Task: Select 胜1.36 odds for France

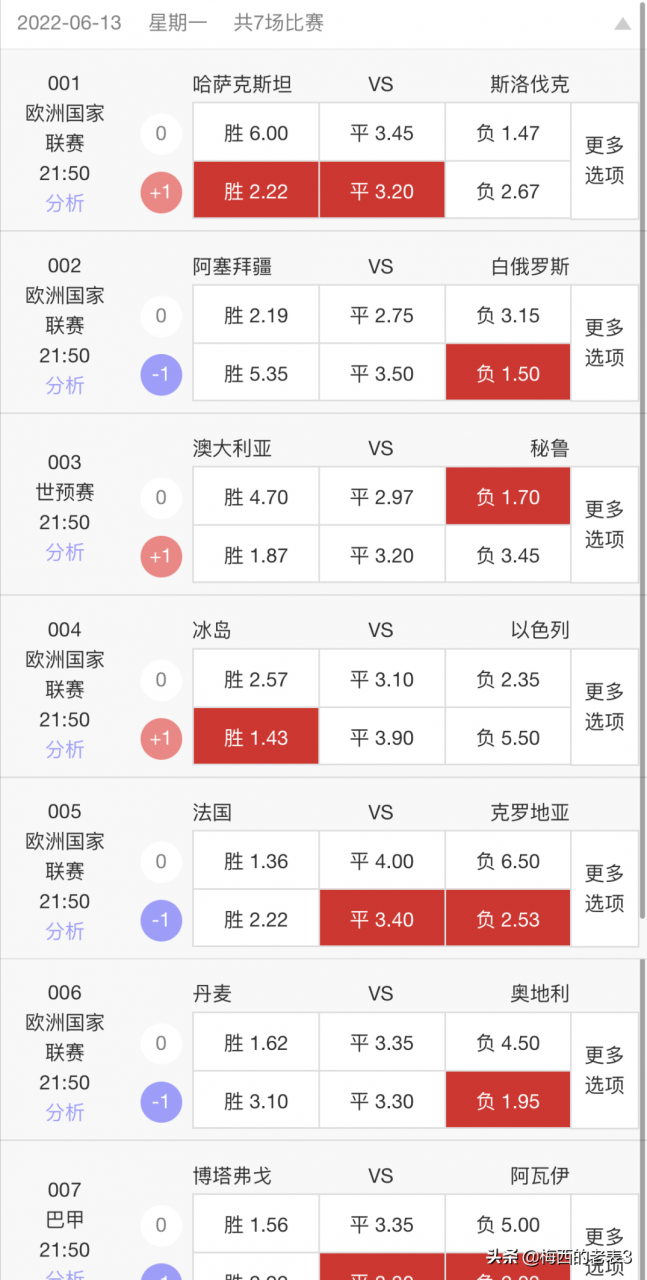Action: pyautogui.click(x=255, y=860)
